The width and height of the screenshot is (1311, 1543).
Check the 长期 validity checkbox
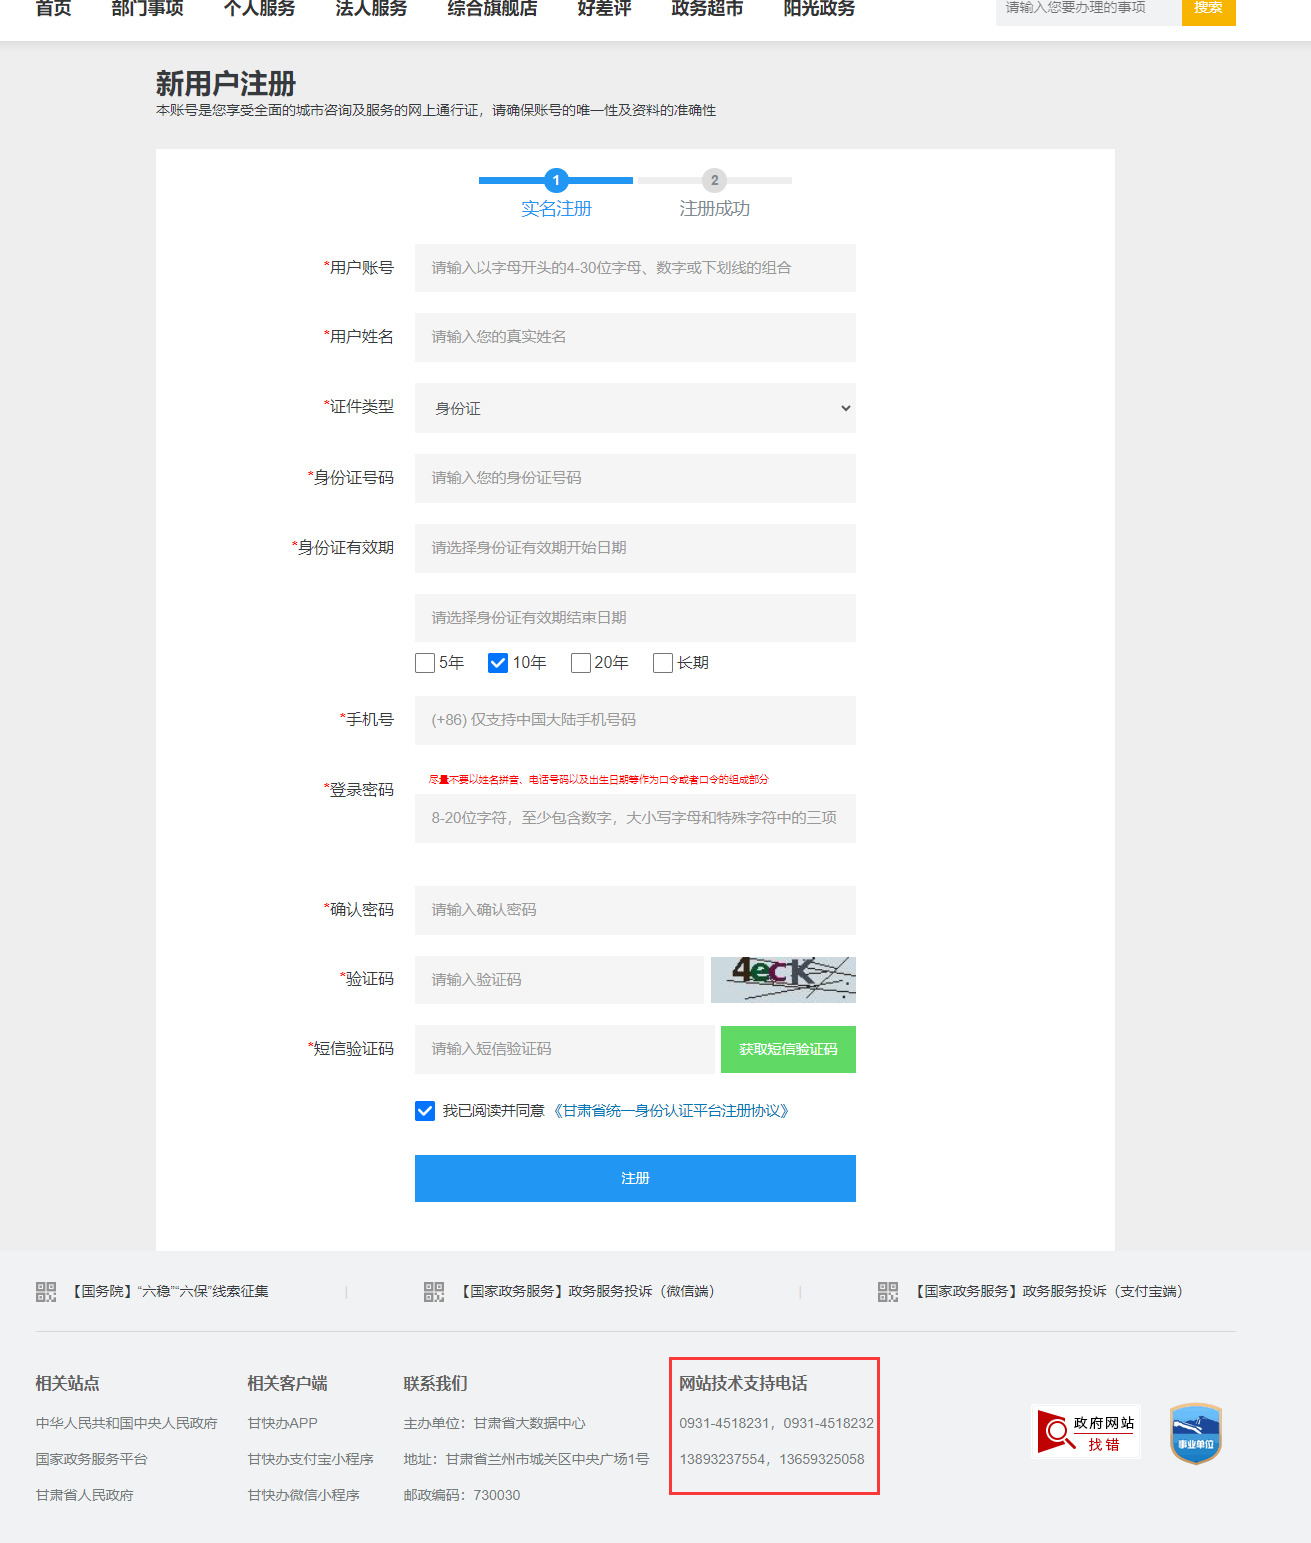(x=663, y=663)
